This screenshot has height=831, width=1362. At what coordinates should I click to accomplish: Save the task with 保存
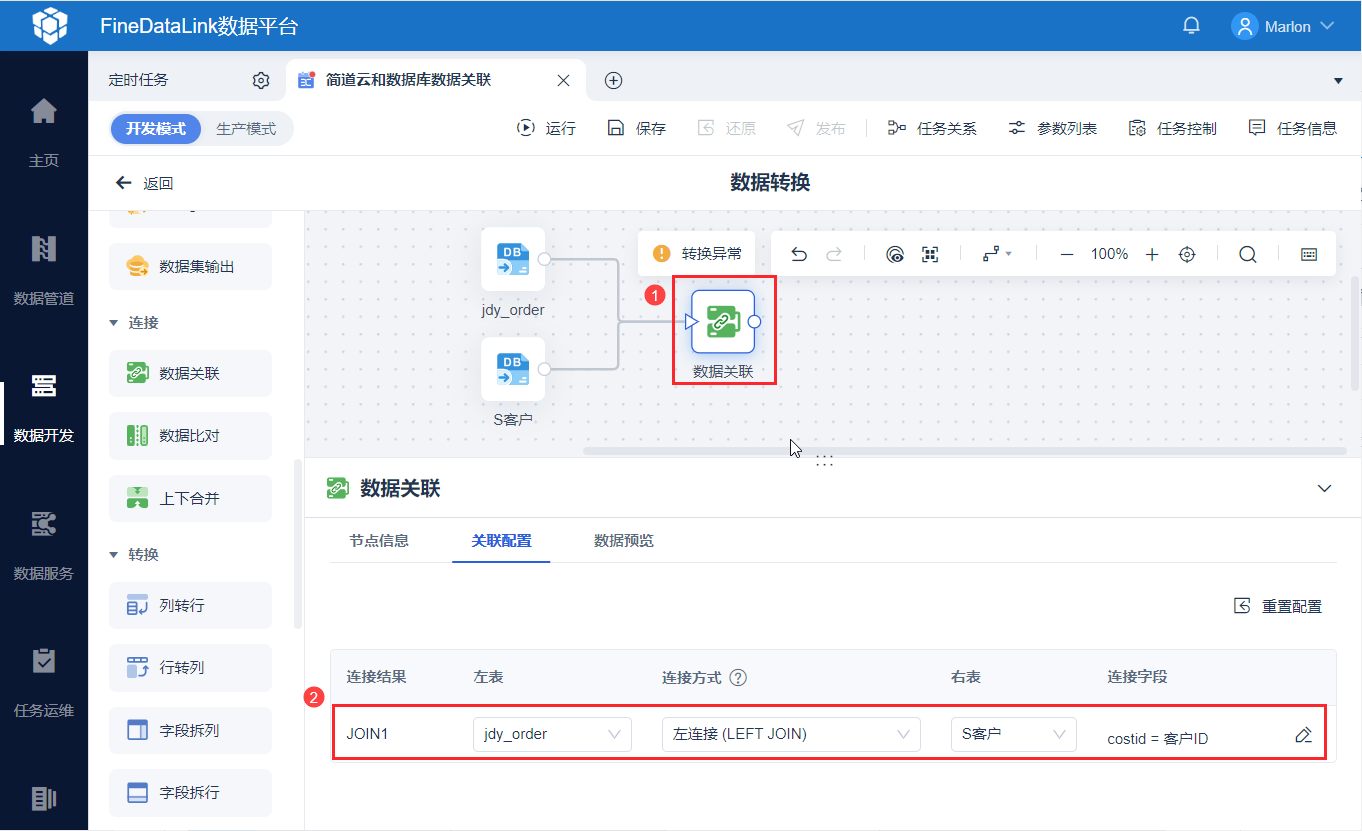[x=637, y=128]
